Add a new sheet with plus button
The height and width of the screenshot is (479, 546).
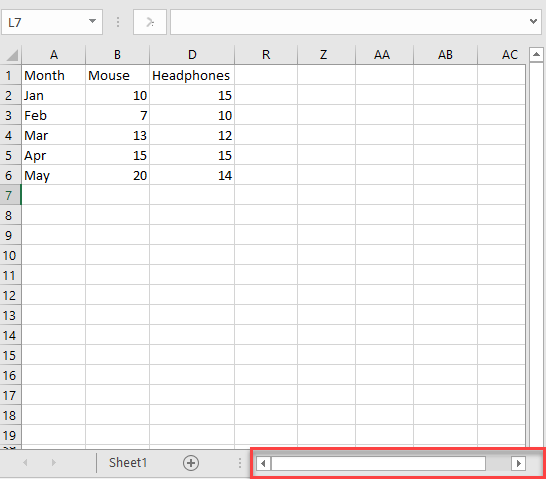click(x=191, y=463)
